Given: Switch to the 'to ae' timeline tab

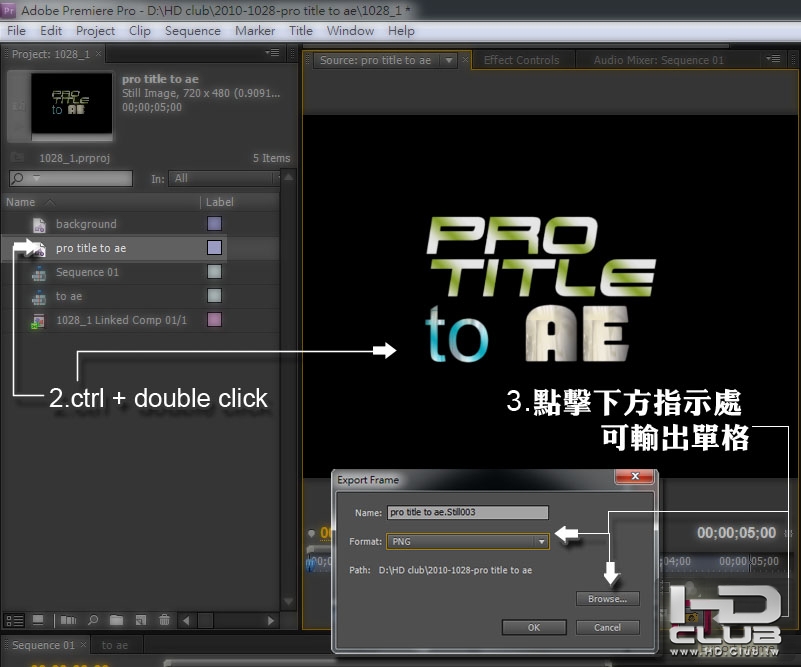Looking at the screenshot, I should (114, 645).
